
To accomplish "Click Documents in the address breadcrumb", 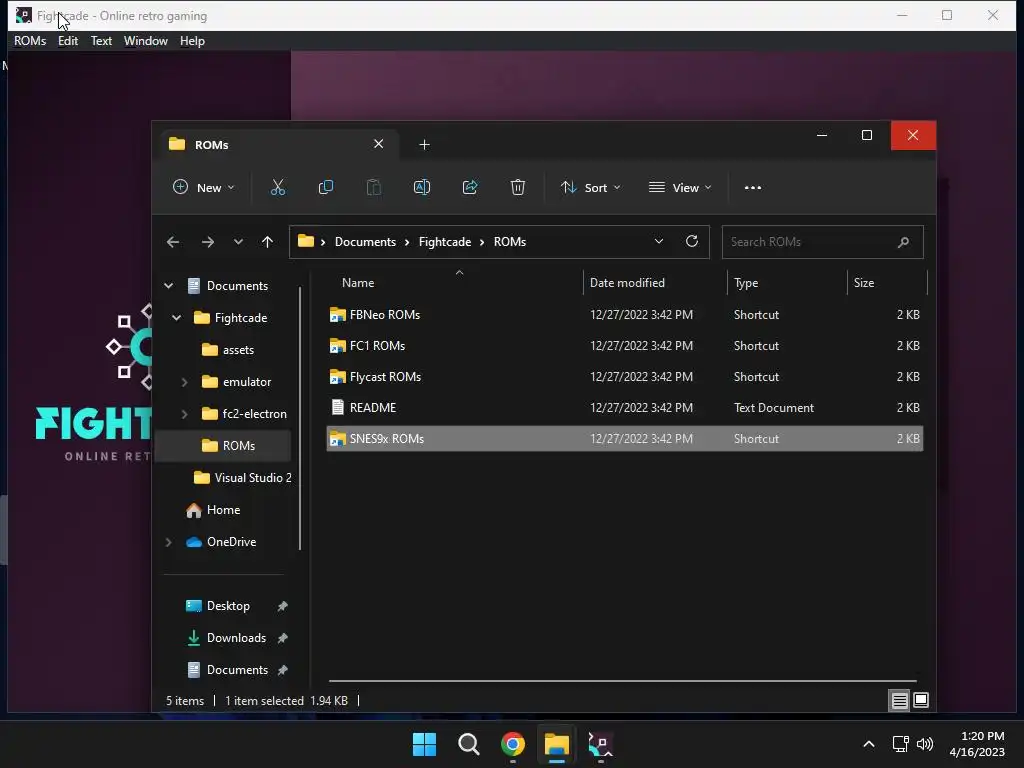I will (x=365, y=242).
